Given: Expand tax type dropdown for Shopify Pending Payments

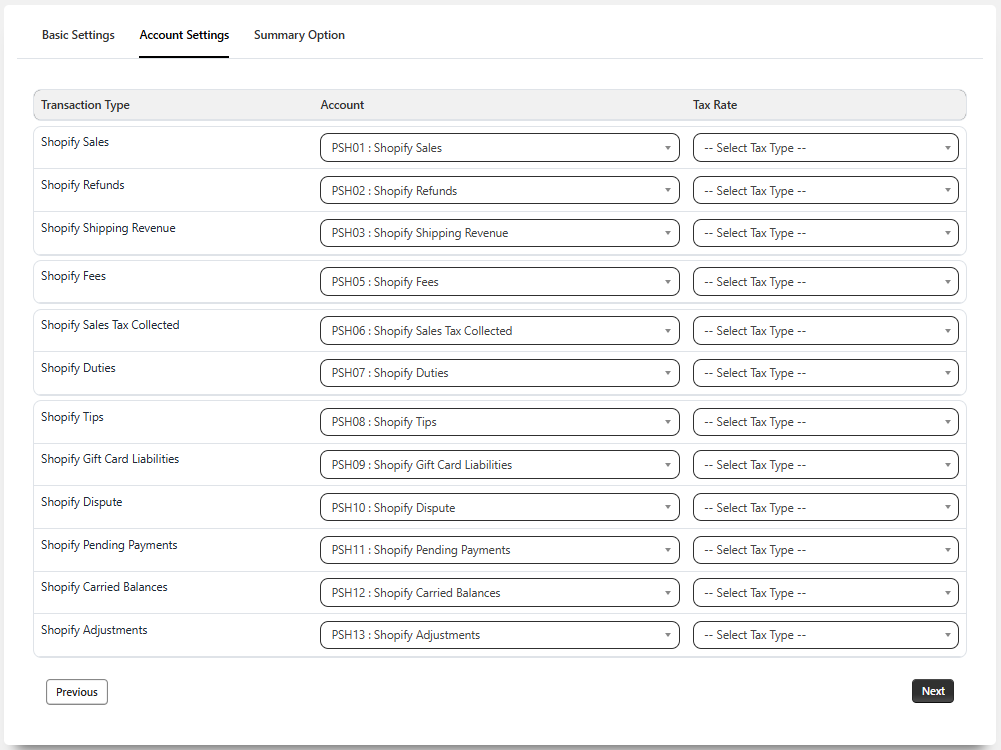Looking at the screenshot, I should click(825, 550).
